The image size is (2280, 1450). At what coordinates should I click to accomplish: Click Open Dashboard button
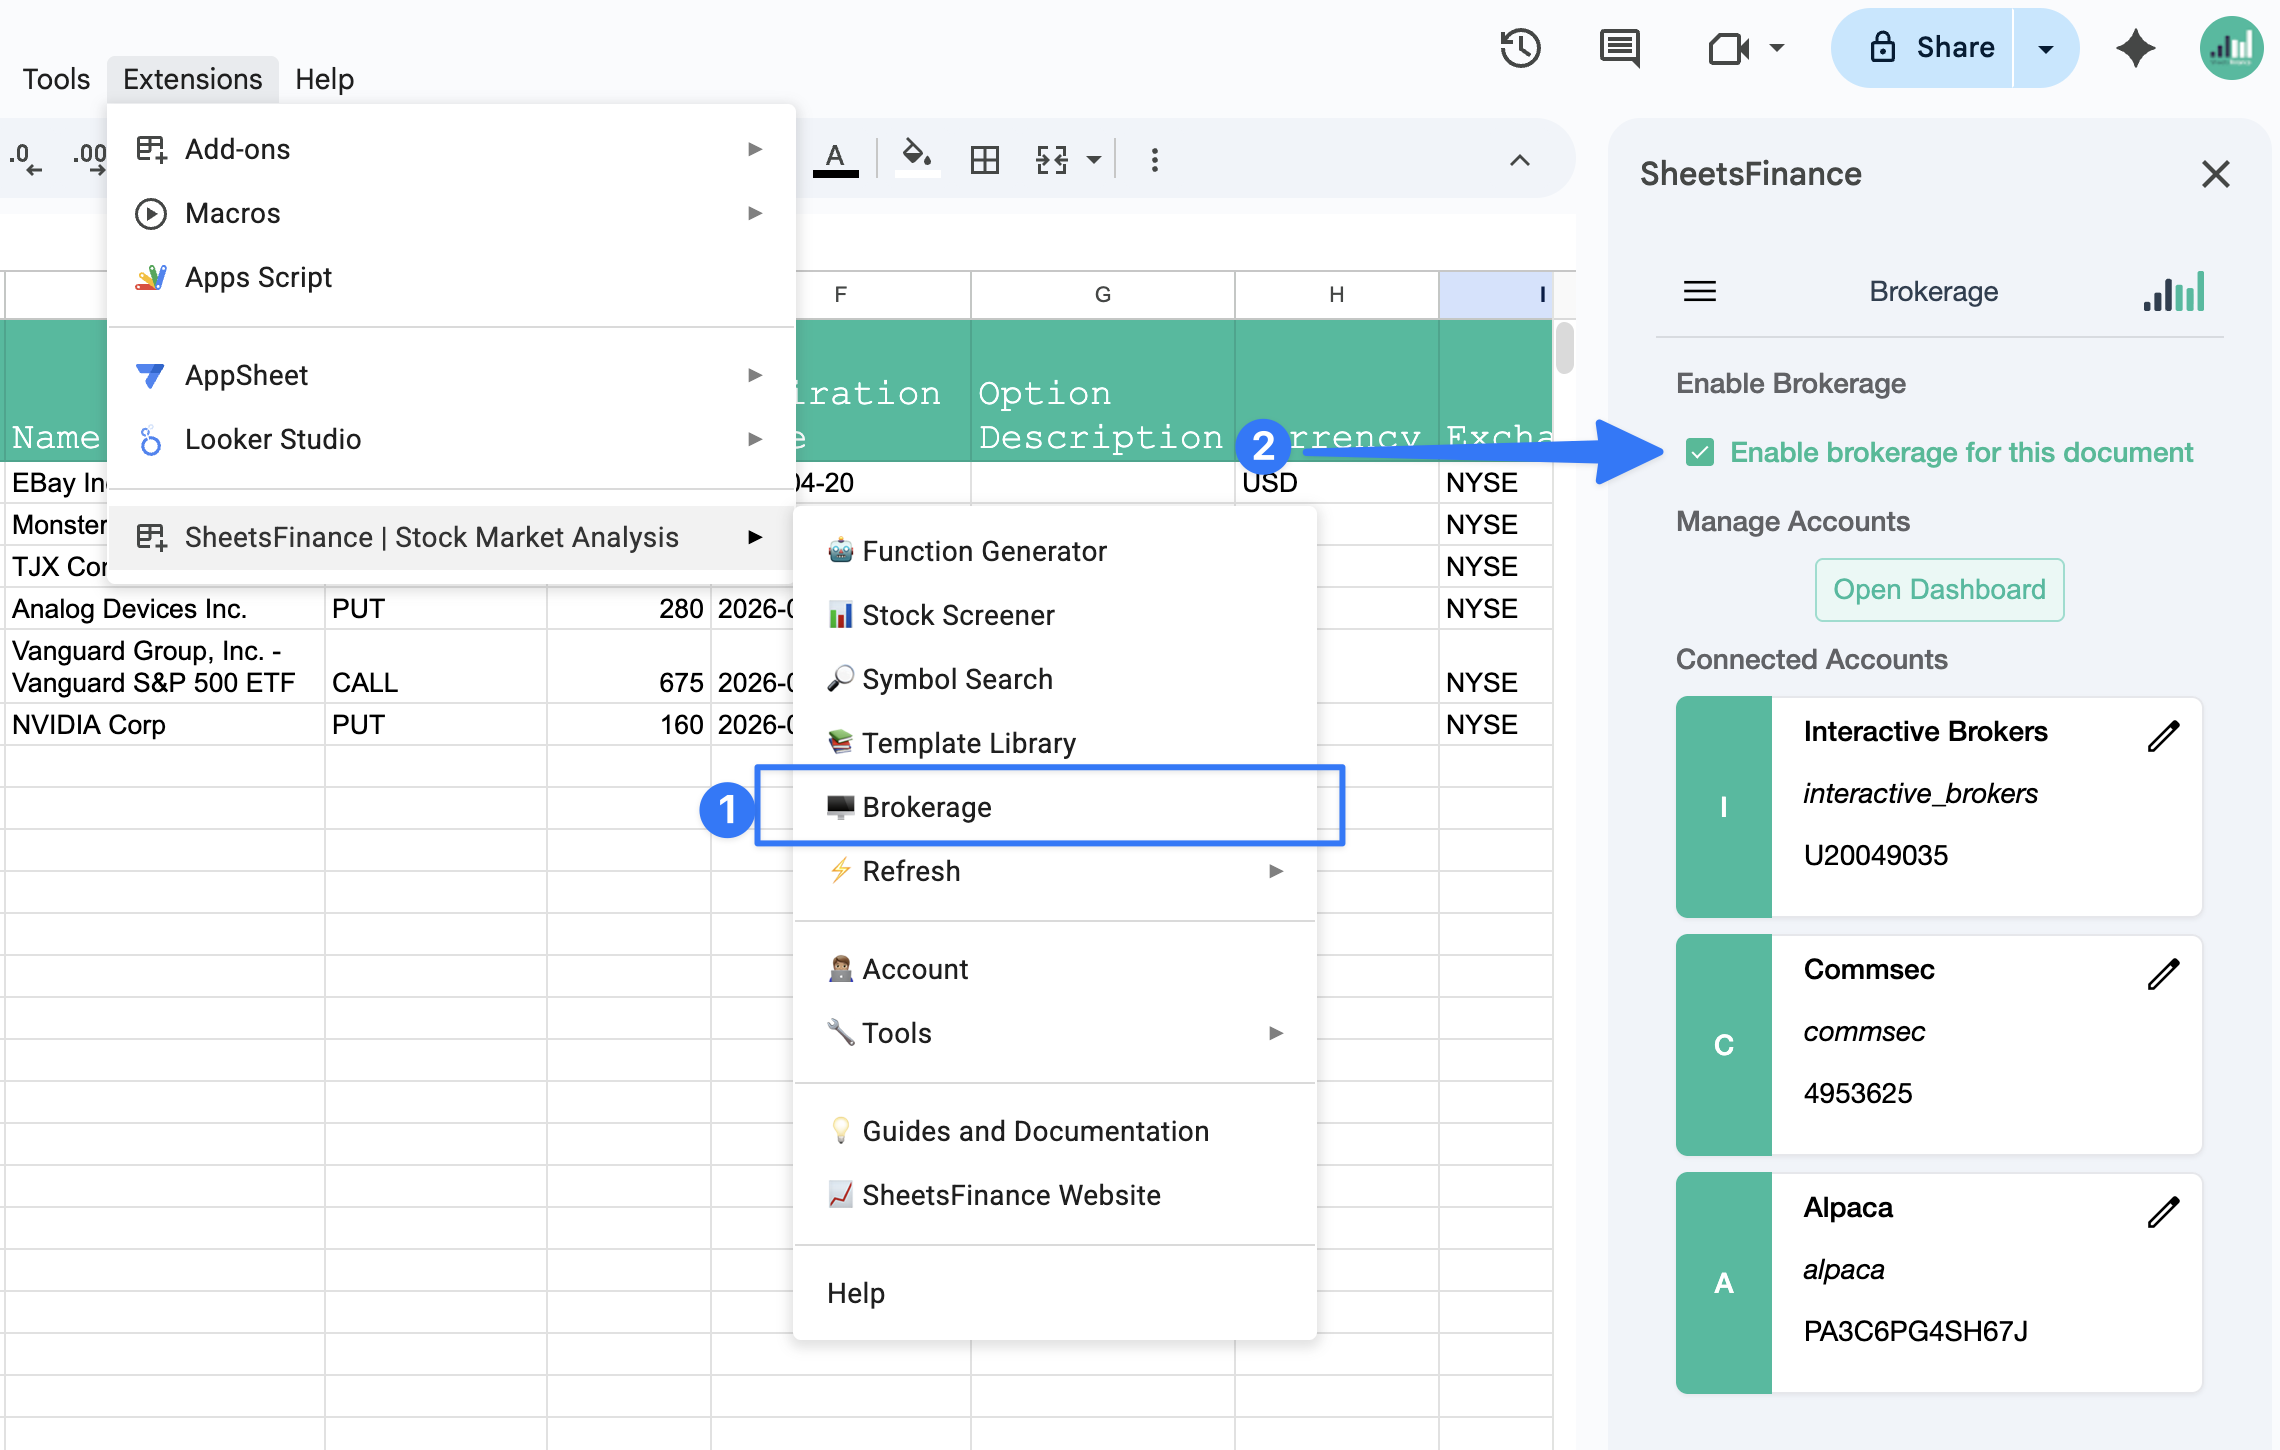(x=1939, y=590)
